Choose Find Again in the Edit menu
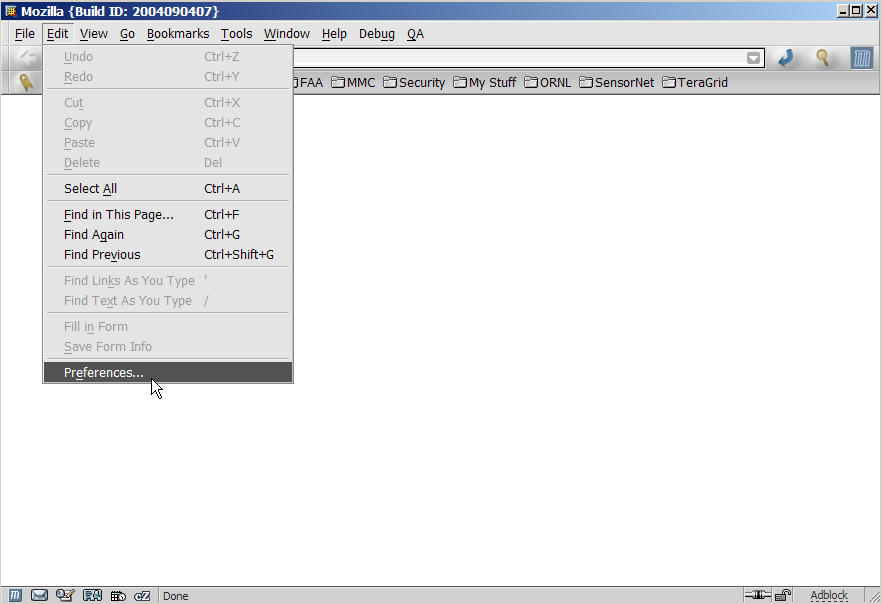This screenshot has height=604, width=882. (x=168, y=235)
